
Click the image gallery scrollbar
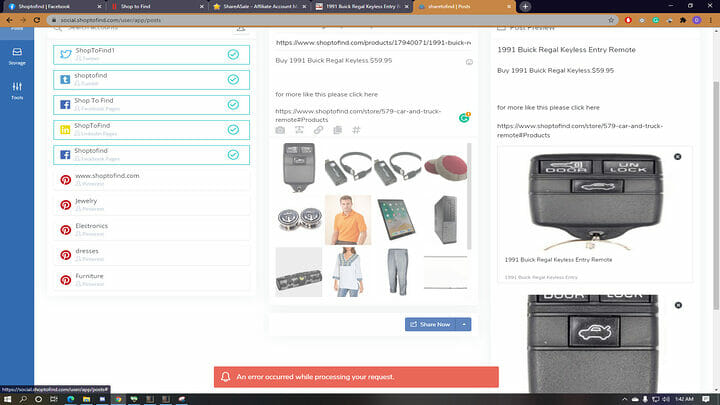coord(469,196)
